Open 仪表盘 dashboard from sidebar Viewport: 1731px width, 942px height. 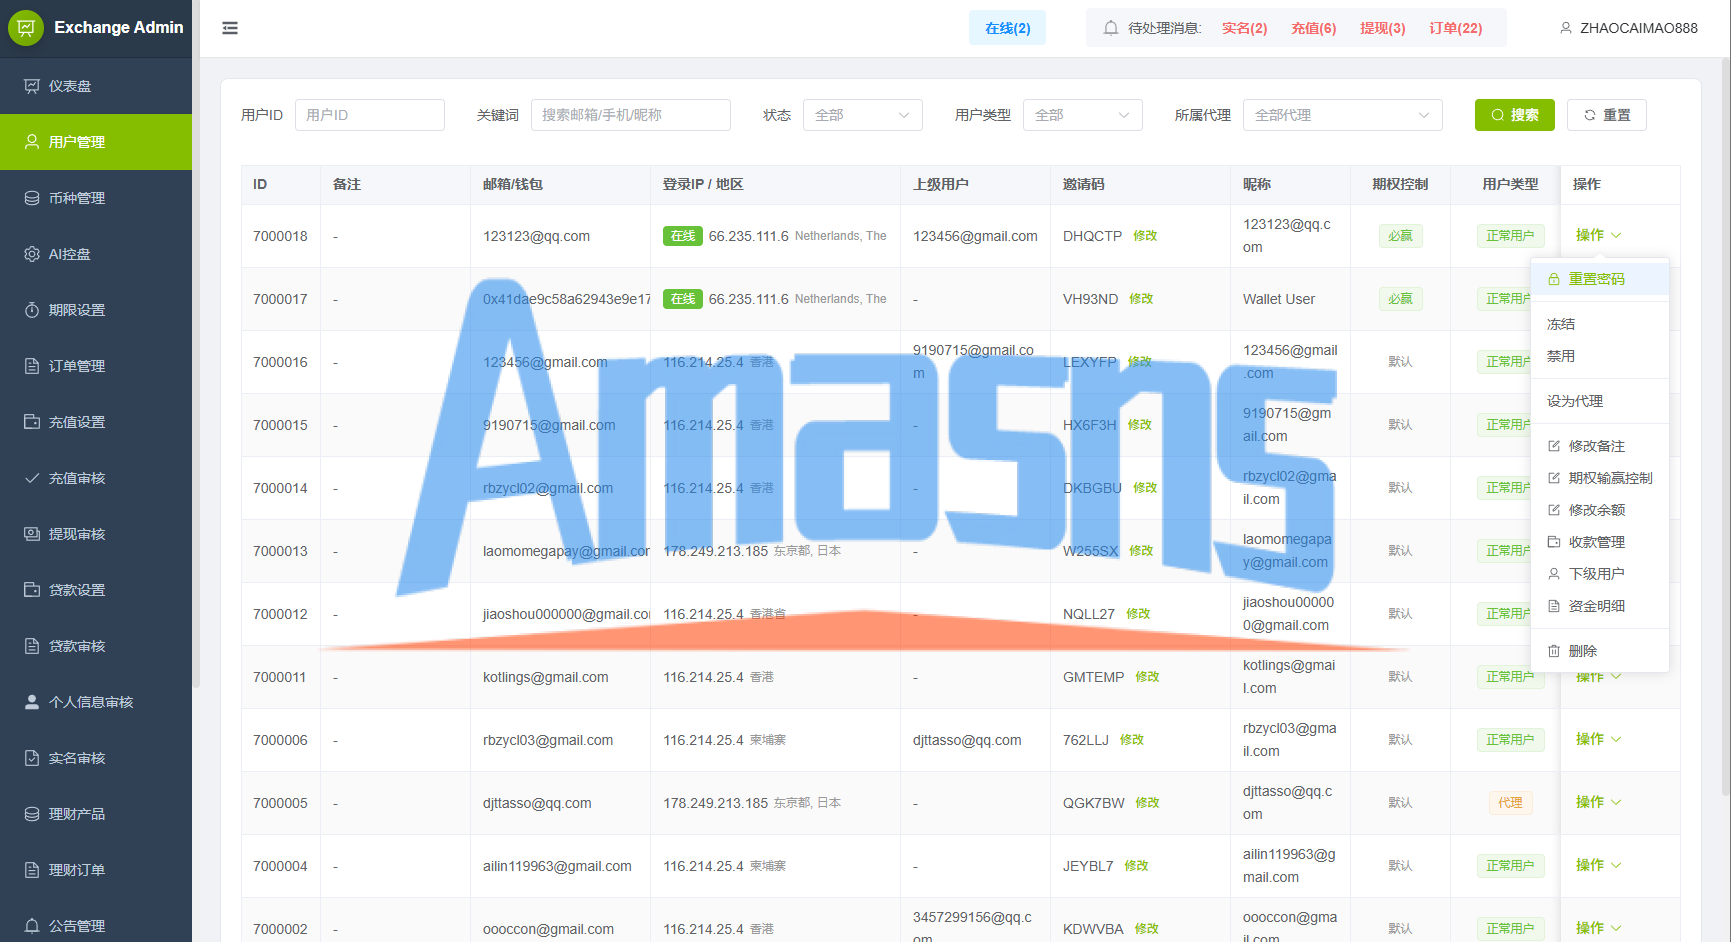(96, 86)
